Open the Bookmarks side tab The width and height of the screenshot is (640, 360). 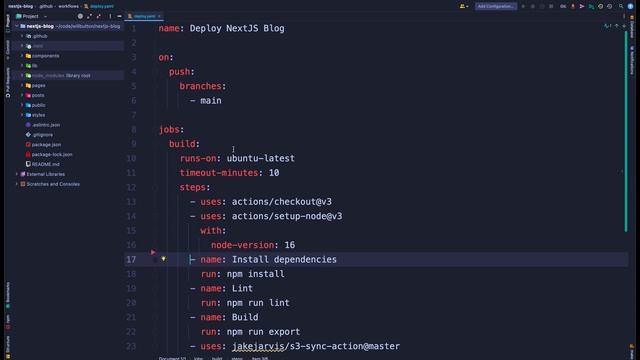coord(7,295)
